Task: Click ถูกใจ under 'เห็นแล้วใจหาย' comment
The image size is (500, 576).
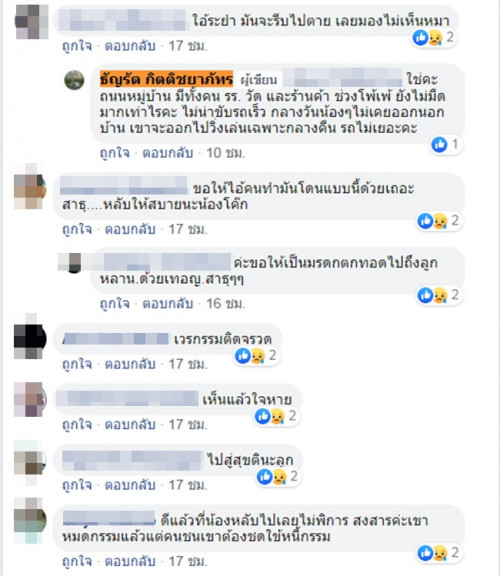Action: [77, 425]
